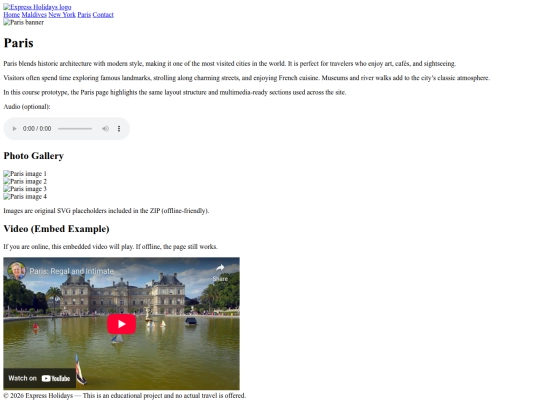This screenshot has height=405, width=540.
Task: Click the Express Holidays logo link
Action: [x=37, y=7]
